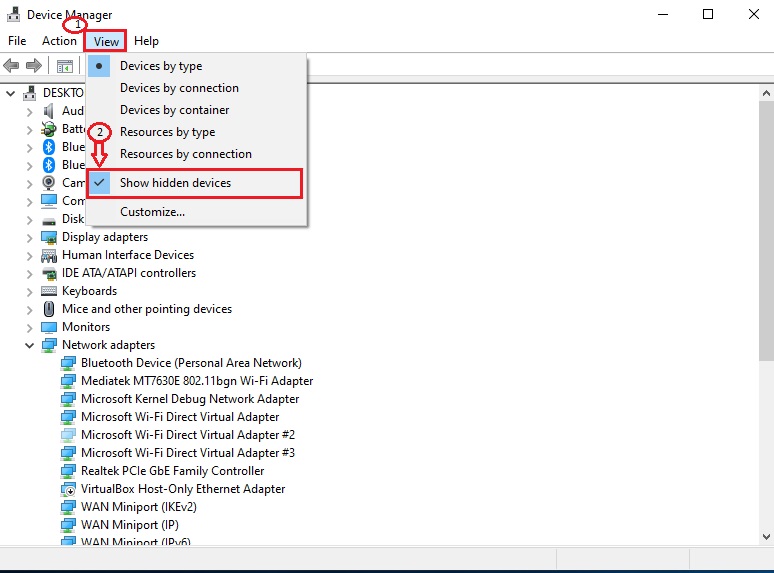Open the Action menu

point(59,41)
